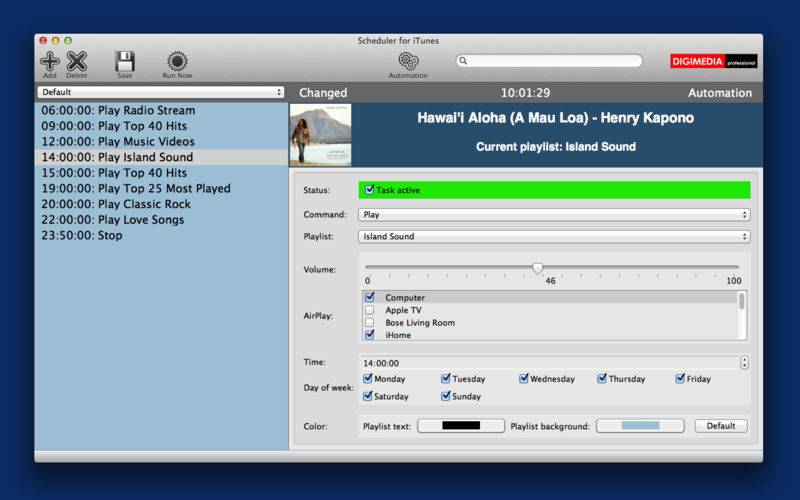Image resolution: width=800 pixels, height=500 pixels.
Task: Click the Volume slider knob
Action: 537,268
